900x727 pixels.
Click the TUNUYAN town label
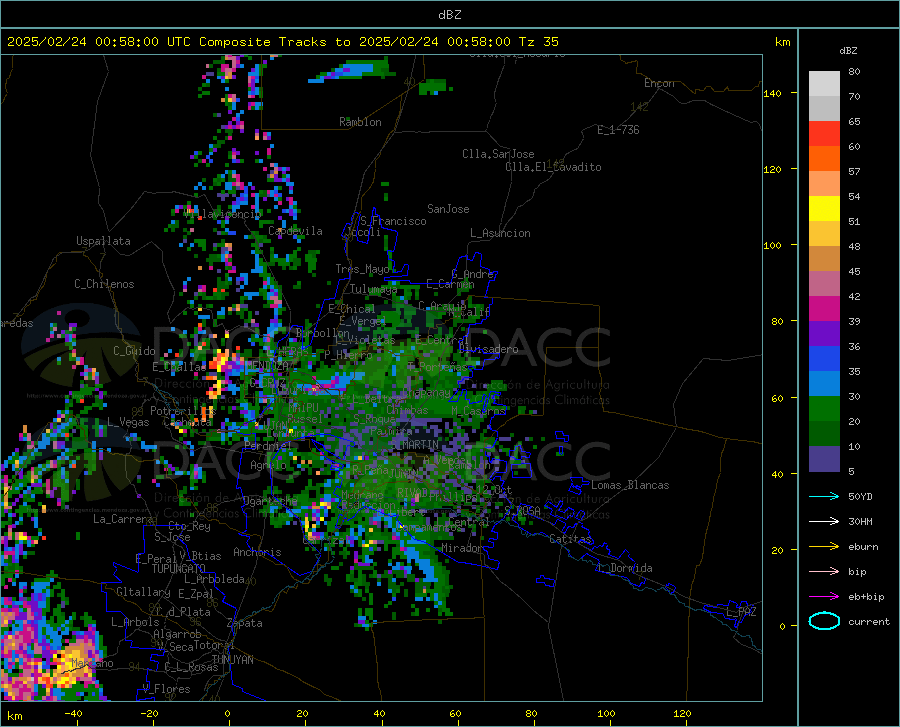click(232, 660)
